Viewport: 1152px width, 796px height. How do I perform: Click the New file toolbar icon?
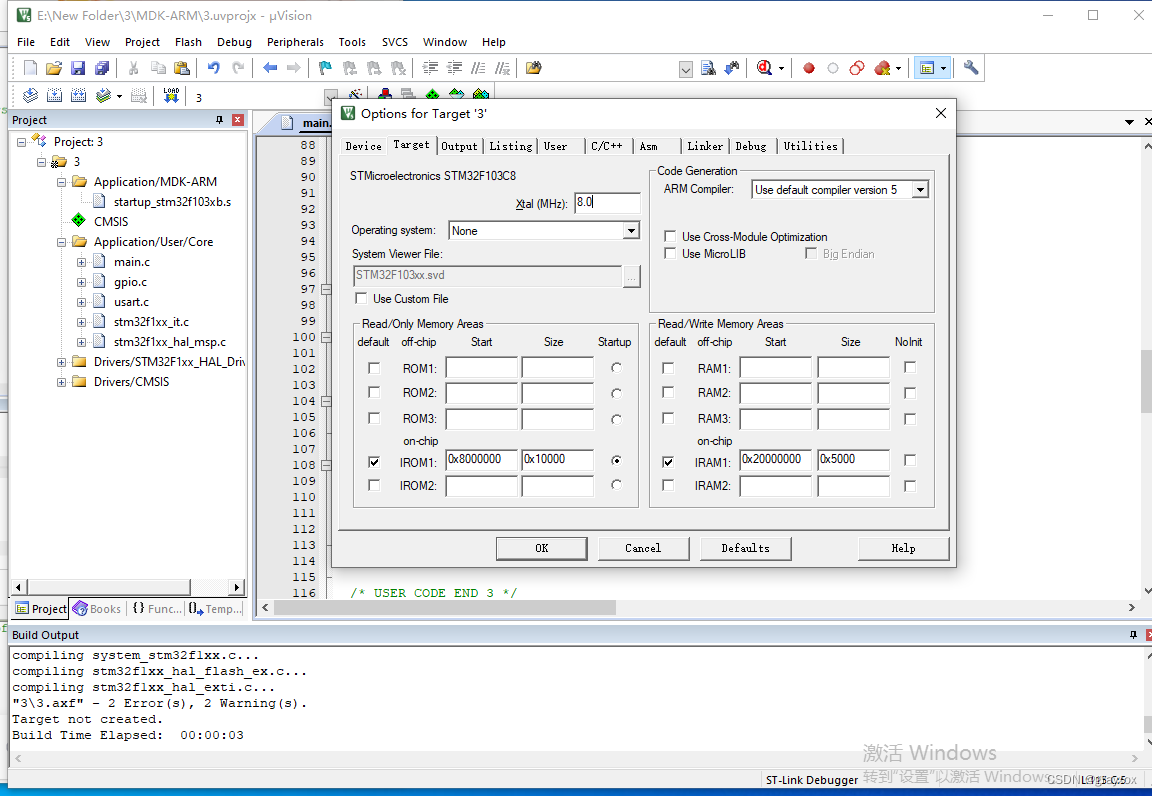point(30,68)
